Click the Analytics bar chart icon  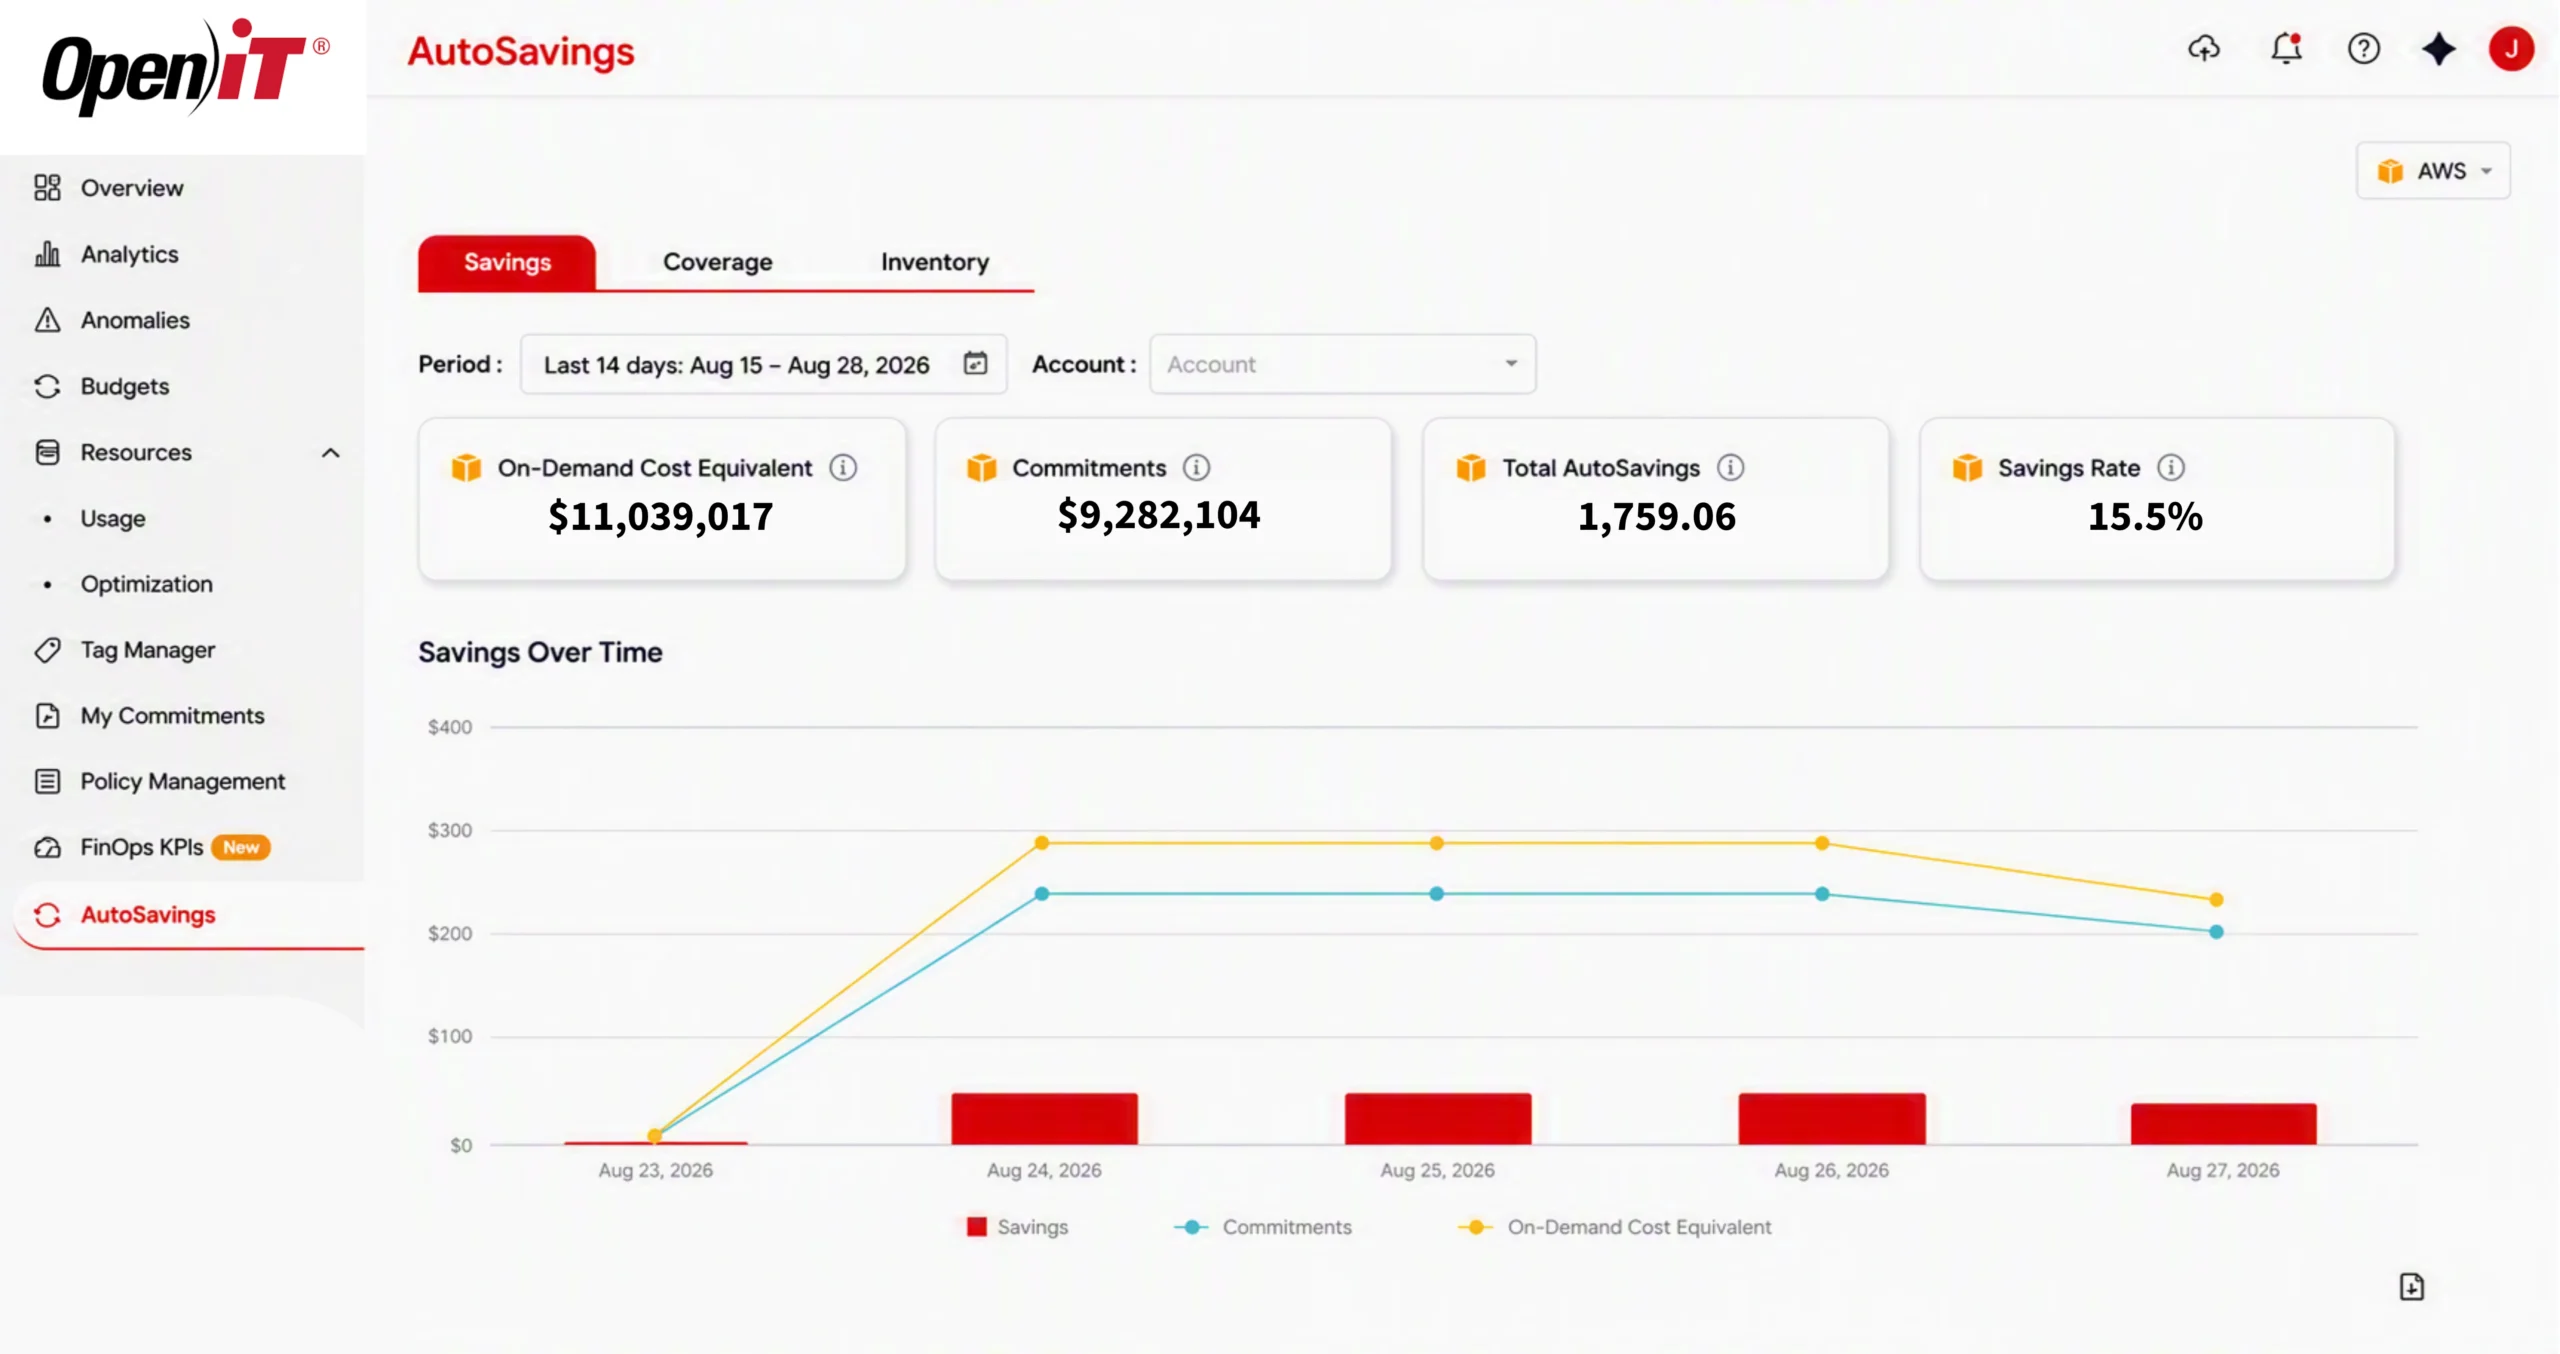47,254
